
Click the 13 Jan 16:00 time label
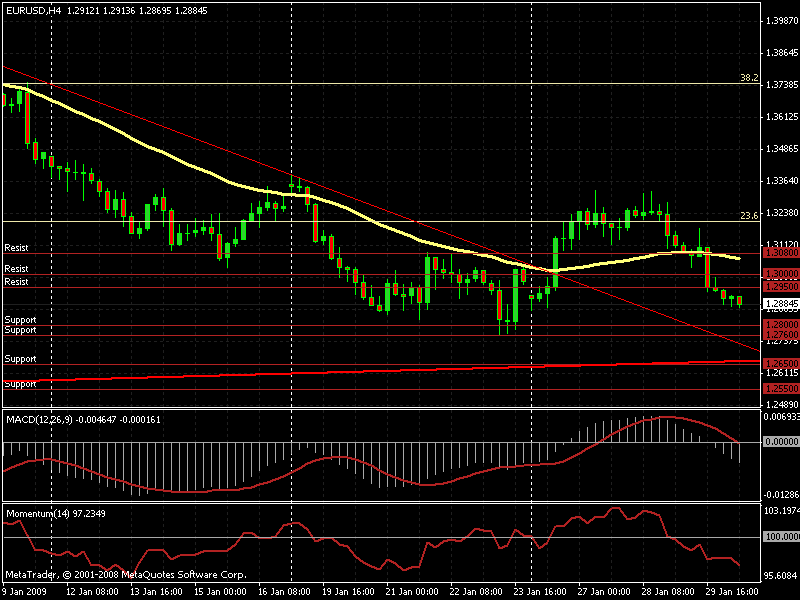pos(157,592)
